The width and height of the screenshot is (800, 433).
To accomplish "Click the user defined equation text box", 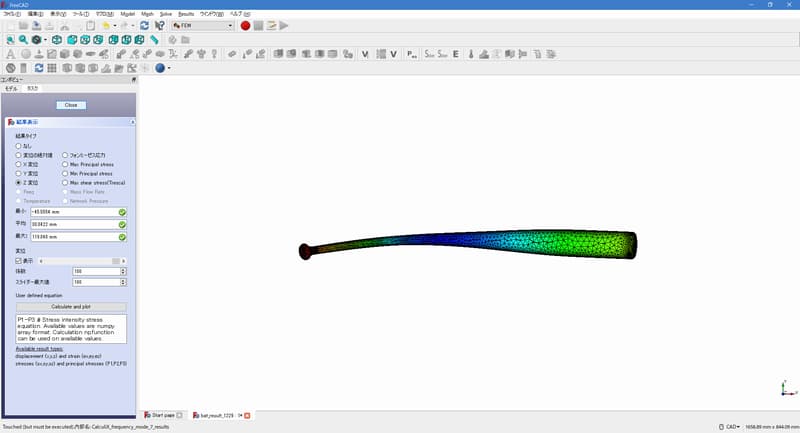I will [71, 329].
